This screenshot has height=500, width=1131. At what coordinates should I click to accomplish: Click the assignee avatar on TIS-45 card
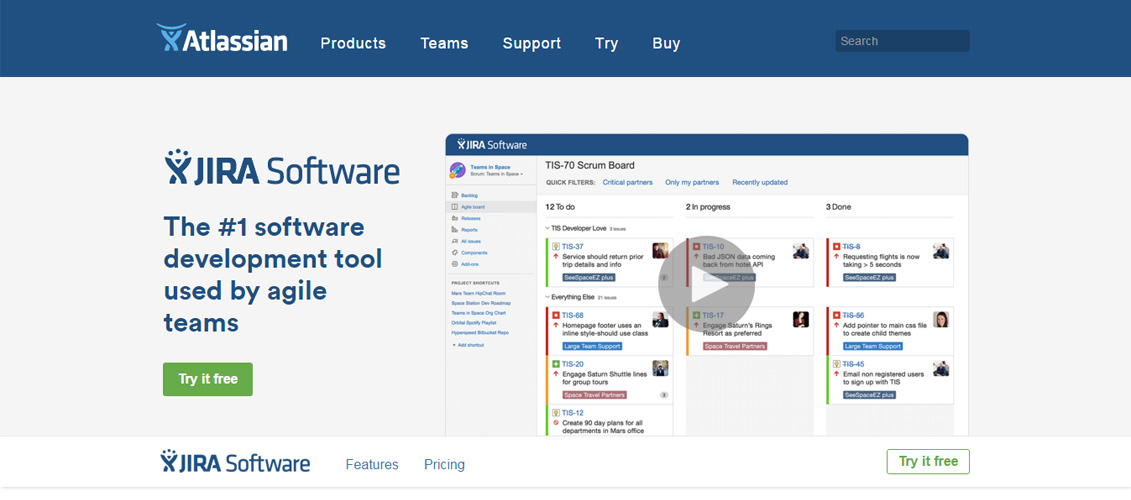coord(941,368)
